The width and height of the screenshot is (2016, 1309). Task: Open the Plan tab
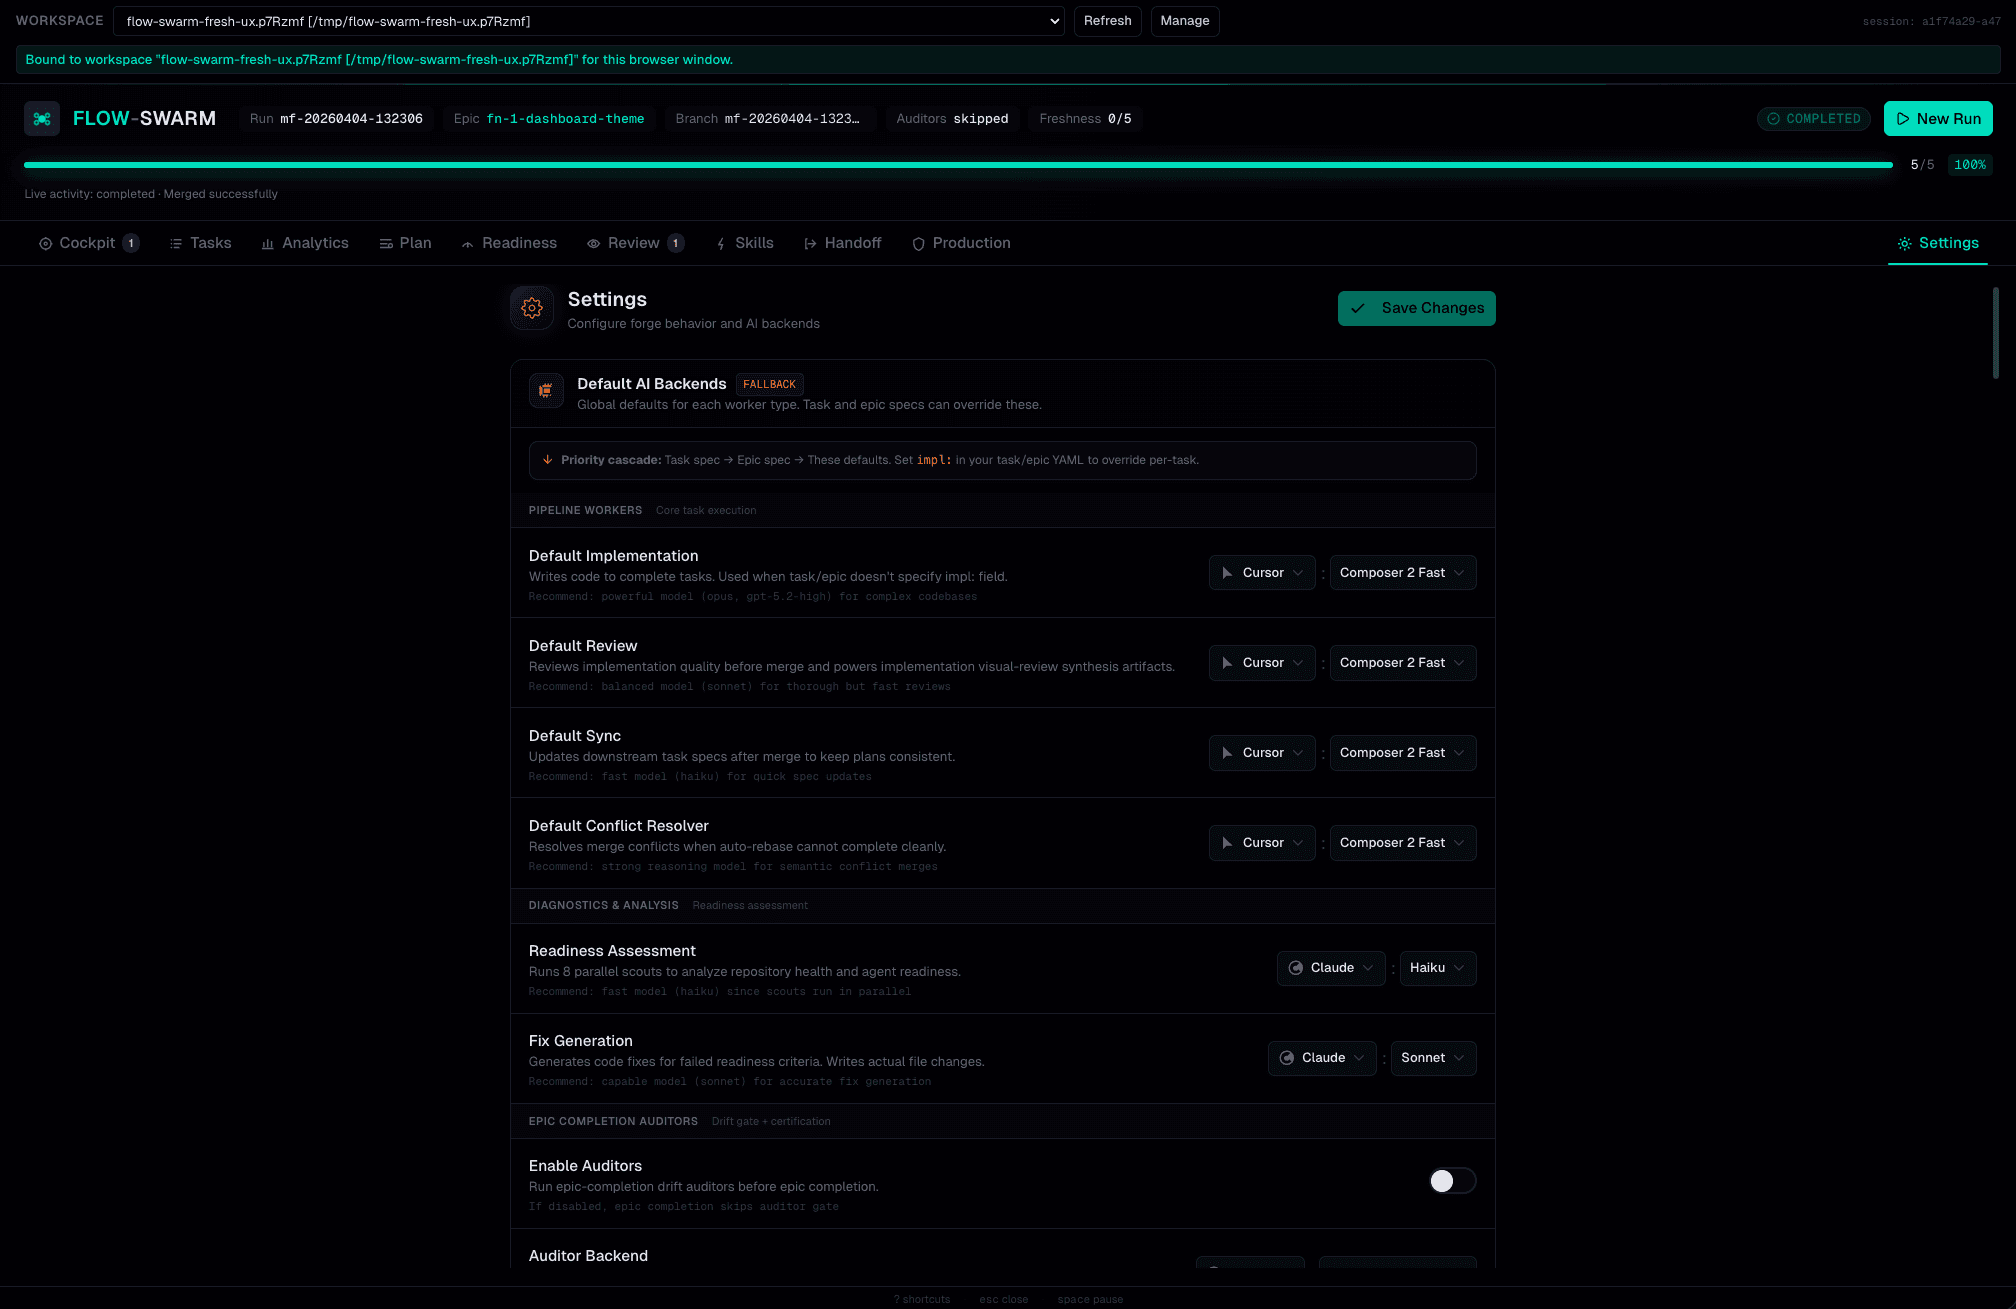(405, 243)
